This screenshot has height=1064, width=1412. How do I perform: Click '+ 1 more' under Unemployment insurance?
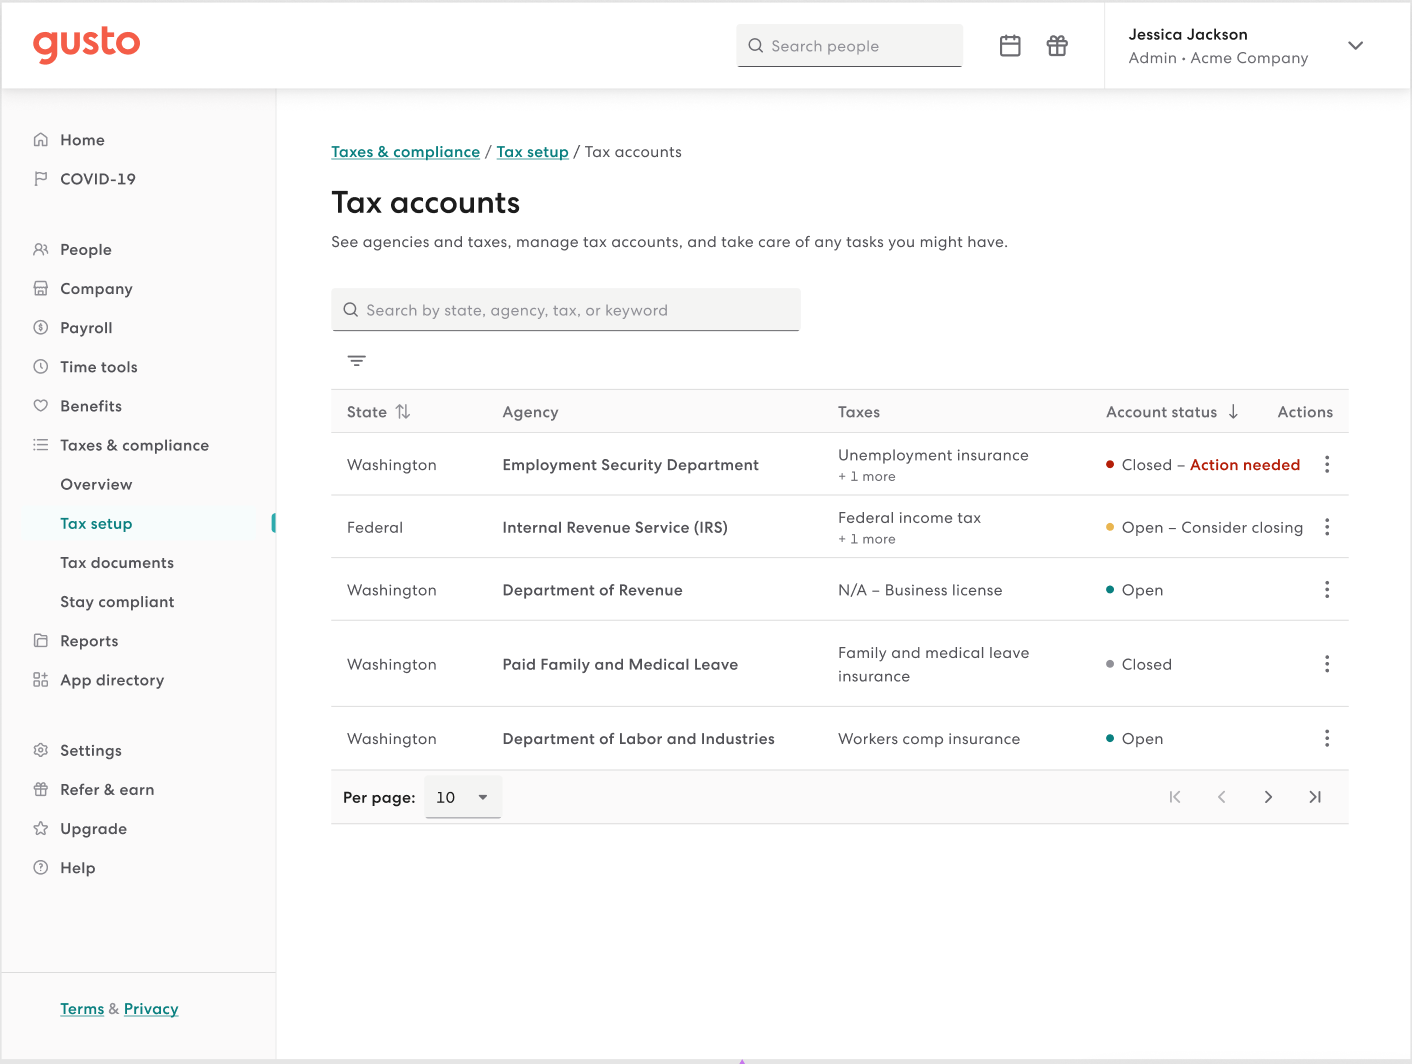pyautogui.click(x=867, y=477)
